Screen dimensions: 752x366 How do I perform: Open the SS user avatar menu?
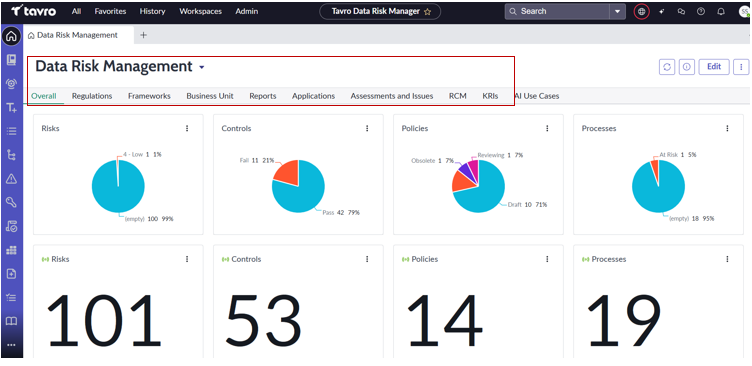tap(744, 12)
